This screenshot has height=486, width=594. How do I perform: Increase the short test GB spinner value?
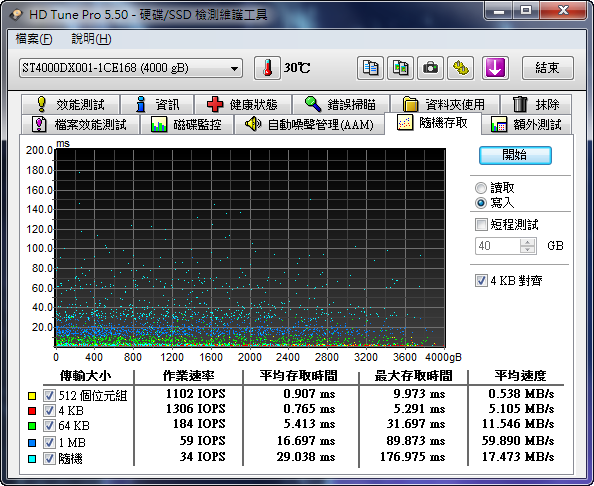pos(527,242)
